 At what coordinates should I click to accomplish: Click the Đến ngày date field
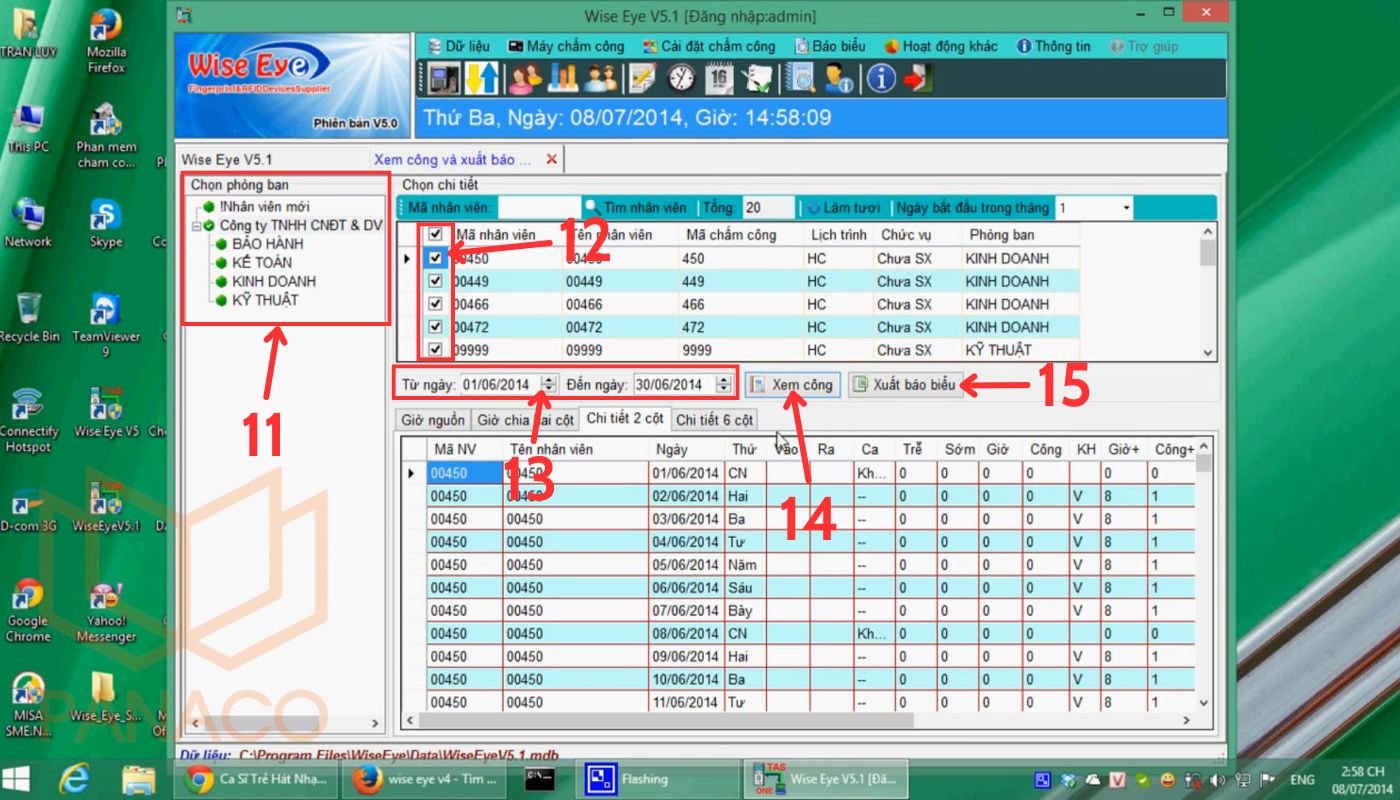click(x=674, y=384)
